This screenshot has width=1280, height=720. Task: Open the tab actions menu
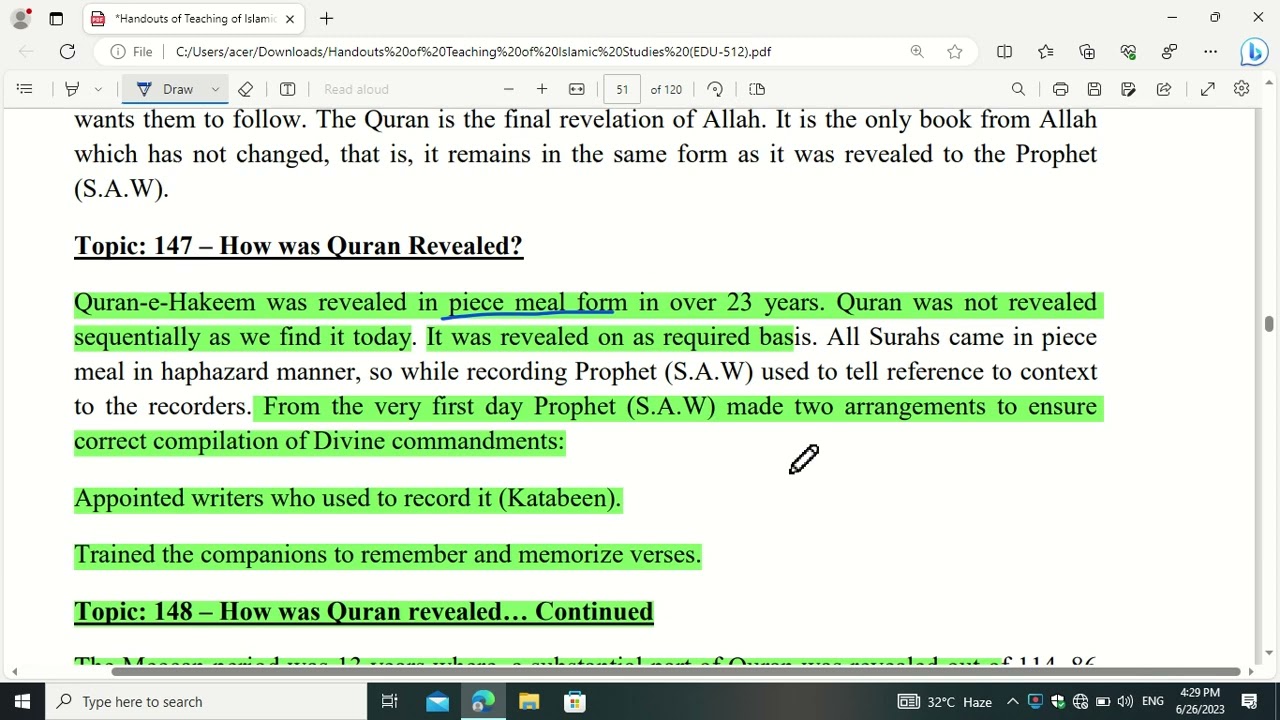56,18
